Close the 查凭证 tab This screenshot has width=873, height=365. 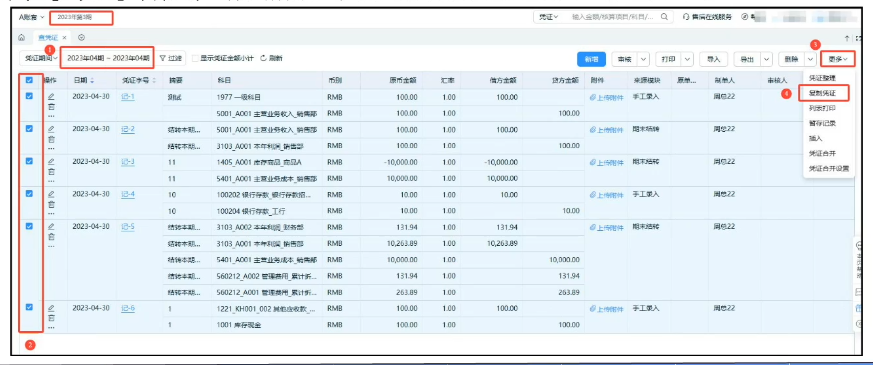point(64,38)
